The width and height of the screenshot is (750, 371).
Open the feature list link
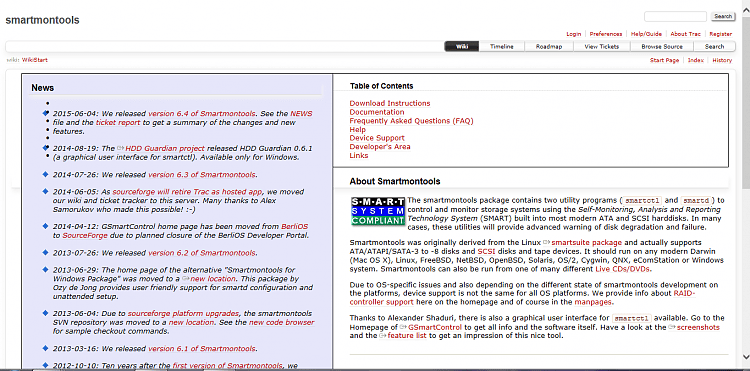407,336
